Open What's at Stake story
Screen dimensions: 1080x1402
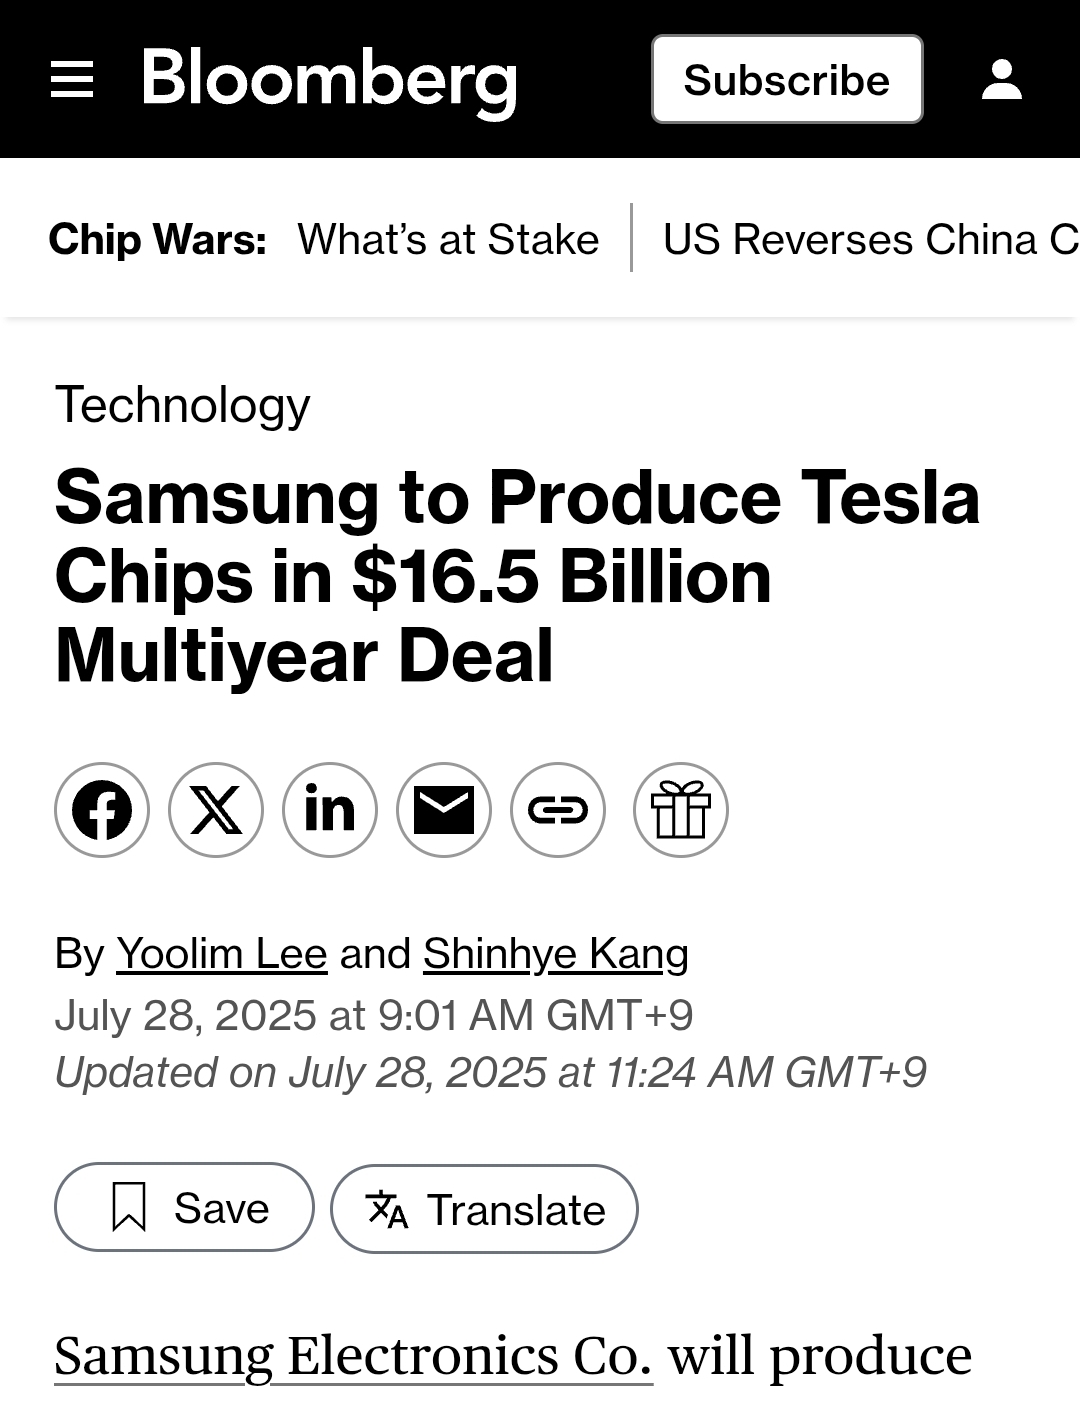pyautogui.click(x=448, y=240)
